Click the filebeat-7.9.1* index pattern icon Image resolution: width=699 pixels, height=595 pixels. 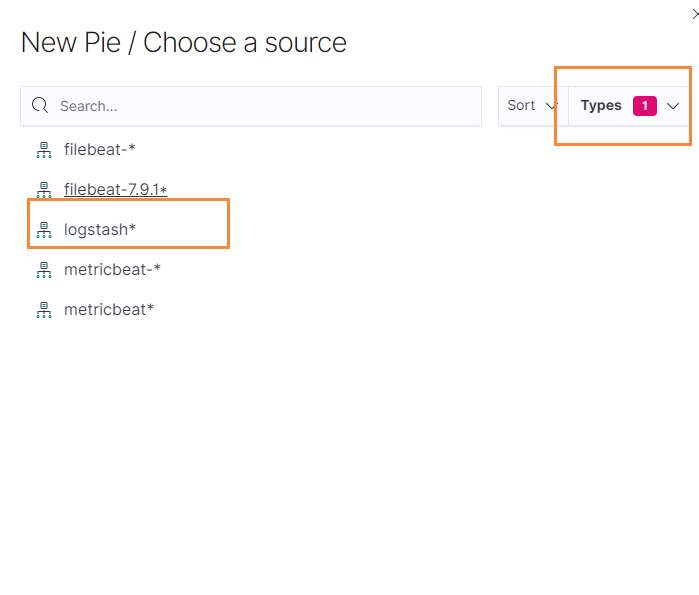[44, 190]
